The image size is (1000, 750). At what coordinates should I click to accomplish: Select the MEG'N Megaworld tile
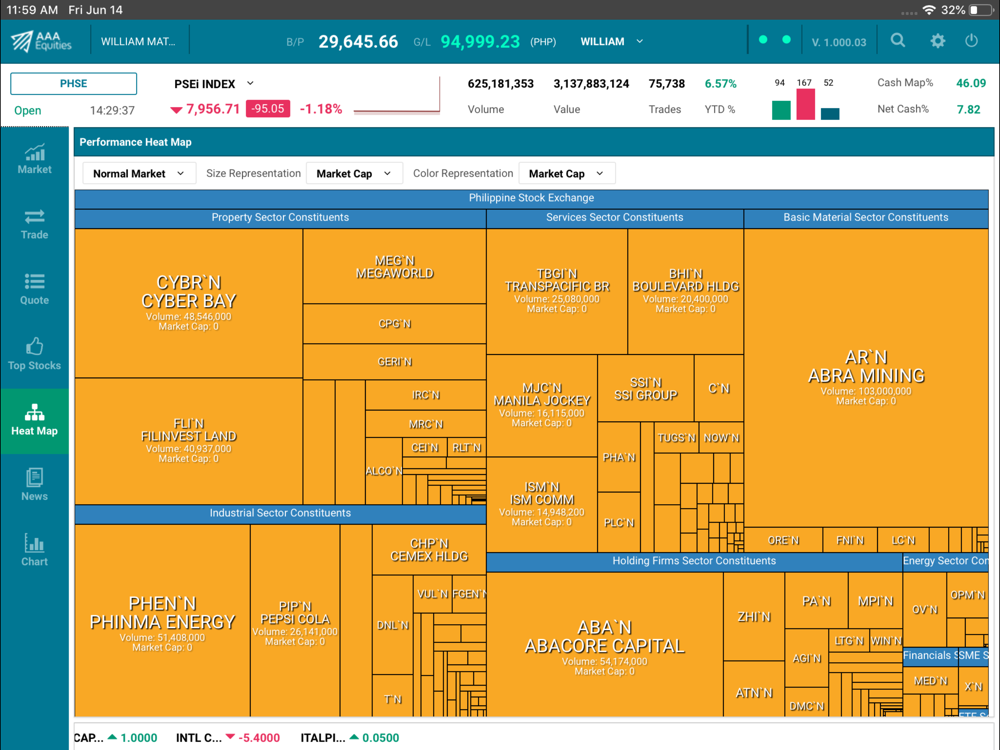pyautogui.click(x=394, y=267)
